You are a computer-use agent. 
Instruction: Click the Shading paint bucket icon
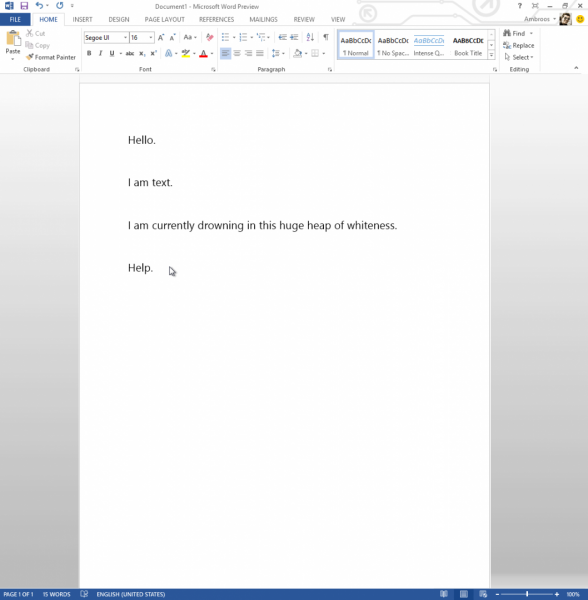click(x=298, y=53)
